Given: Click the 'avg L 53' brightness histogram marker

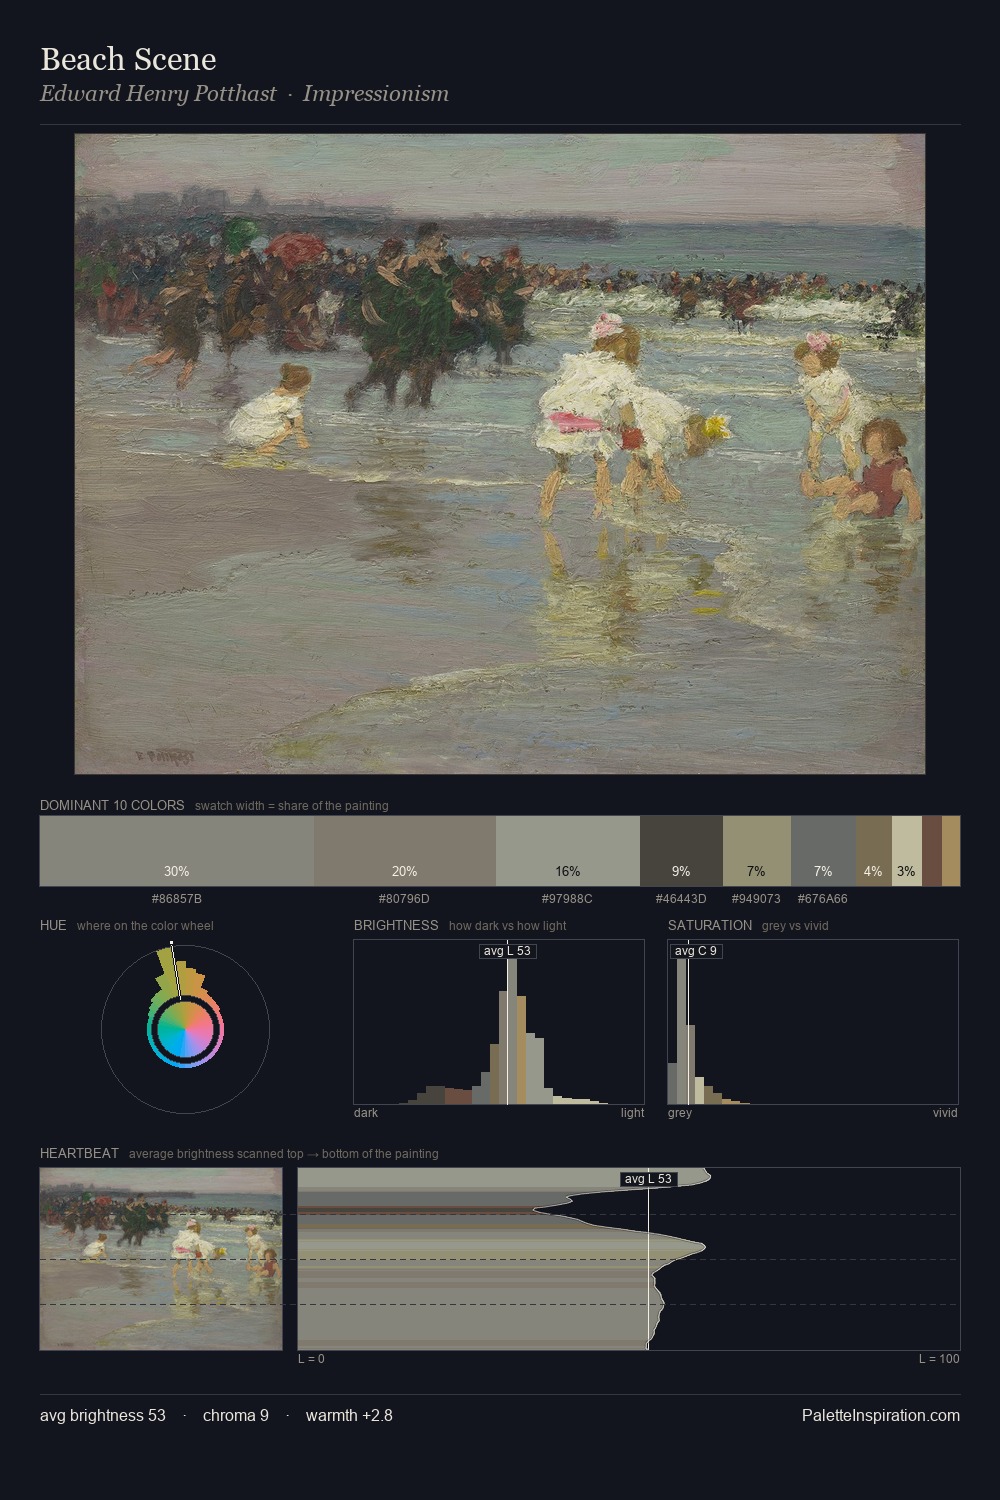Looking at the screenshot, I should tap(508, 951).
